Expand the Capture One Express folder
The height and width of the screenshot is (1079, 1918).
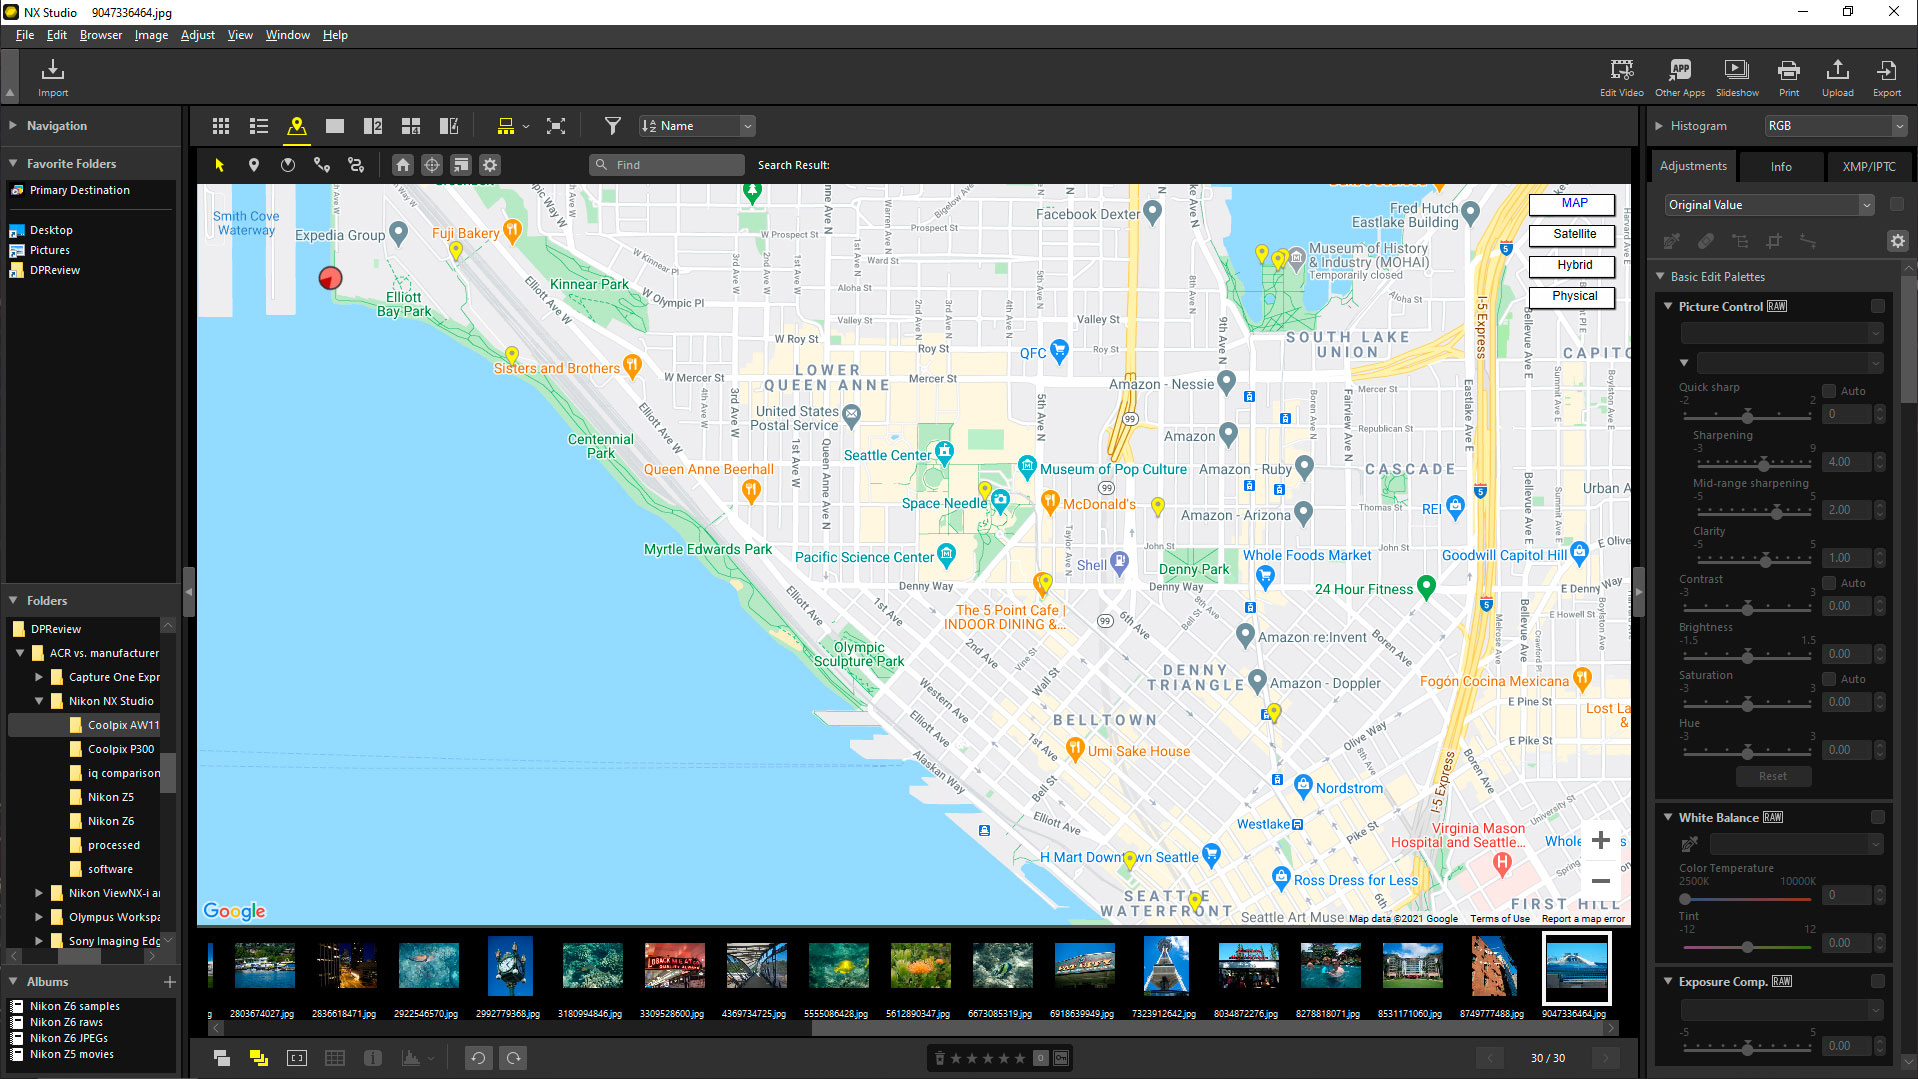pos(39,677)
